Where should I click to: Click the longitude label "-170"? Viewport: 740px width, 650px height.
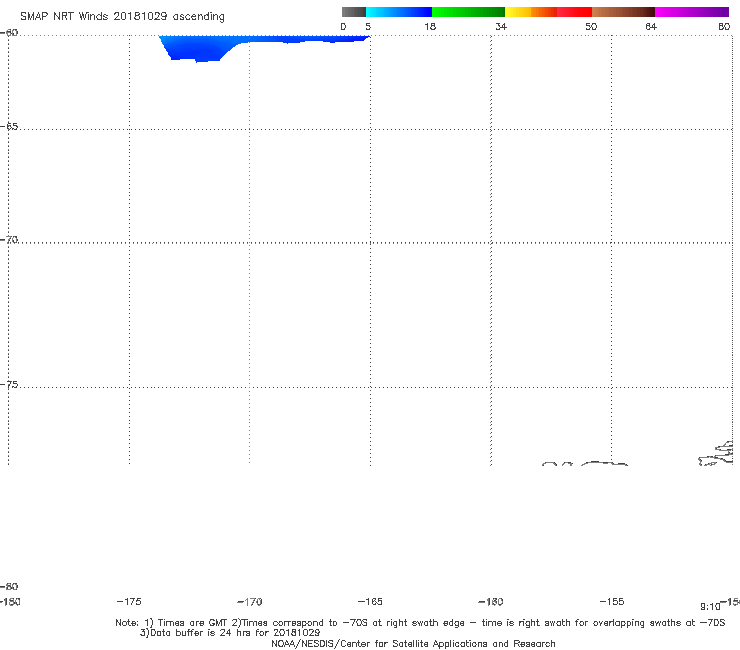(x=250, y=602)
